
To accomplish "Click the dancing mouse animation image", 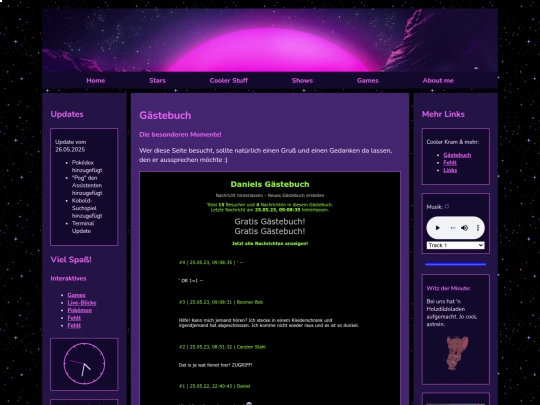I will (x=457, y=353).
